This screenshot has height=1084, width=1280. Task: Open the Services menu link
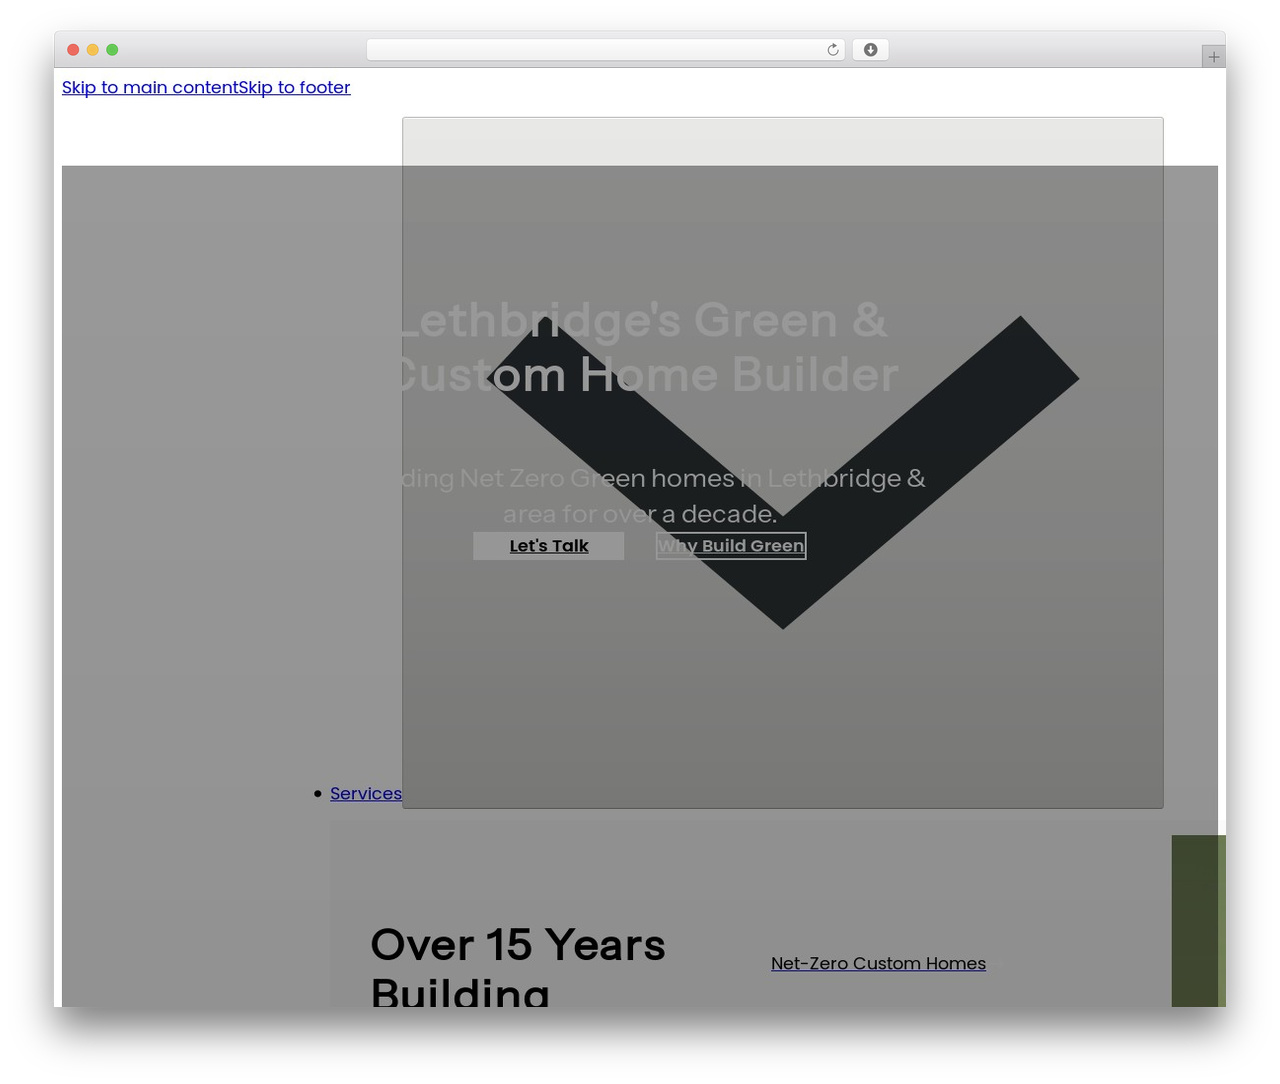pyautogui.click(x=366, y=794)
